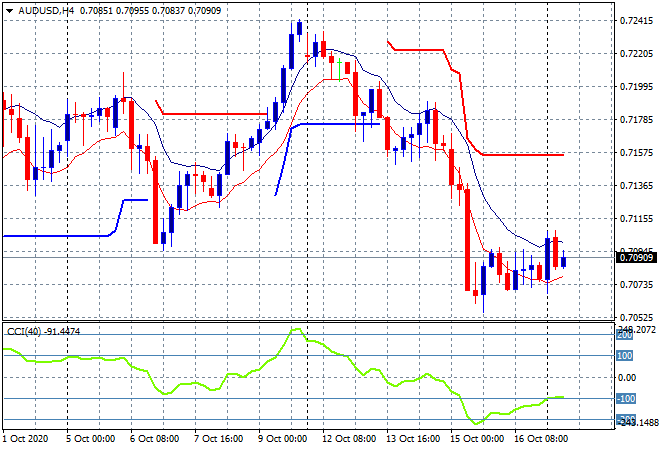Click the 13 Oct 16:00 time label
Screen dimensions: 660x450
[413, 439]
